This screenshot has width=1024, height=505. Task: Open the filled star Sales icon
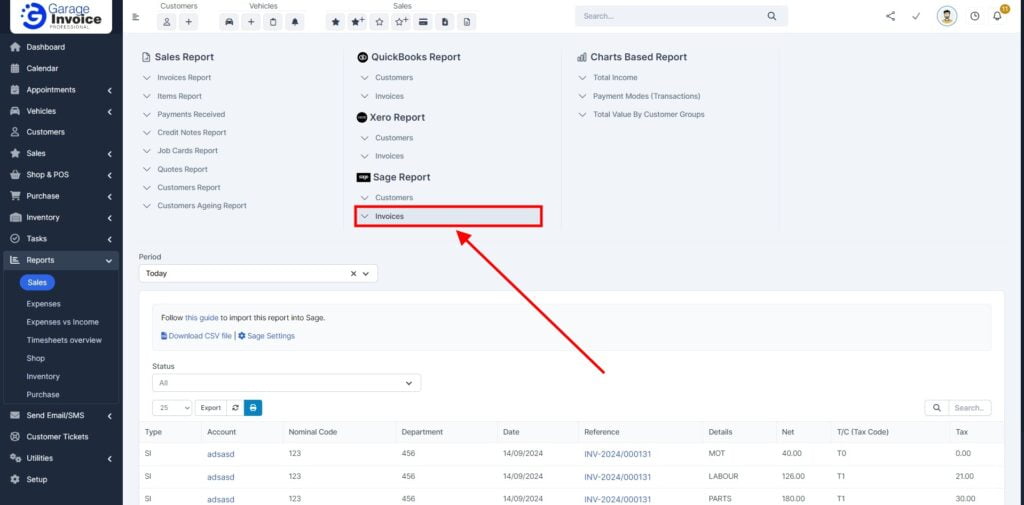coord(336,22)
